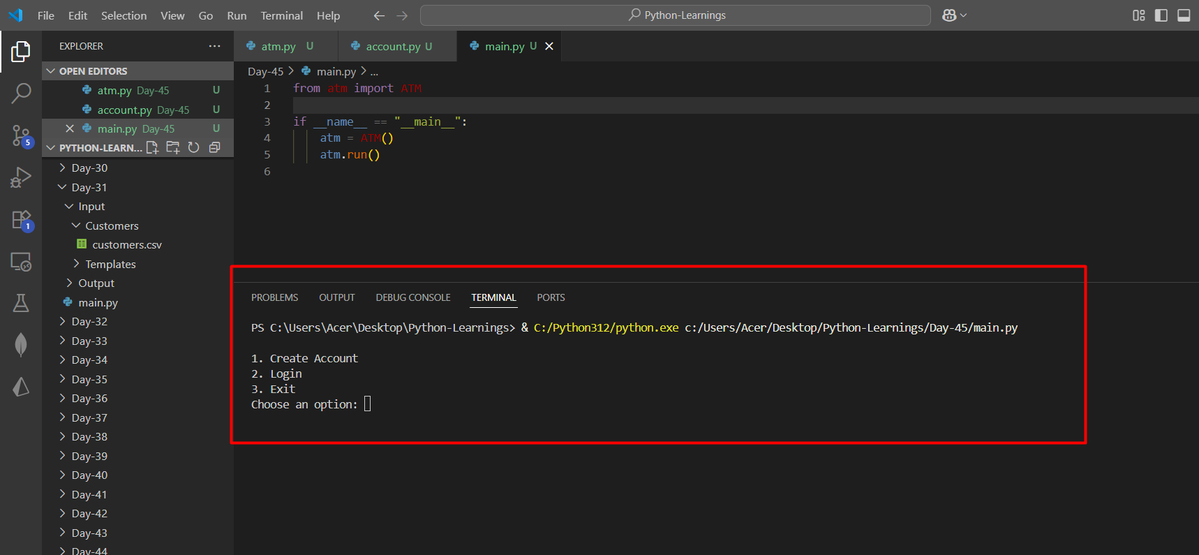This screenshot has height=555, width=1199.
Task: Open the Run menu
Action: point(237,15)
